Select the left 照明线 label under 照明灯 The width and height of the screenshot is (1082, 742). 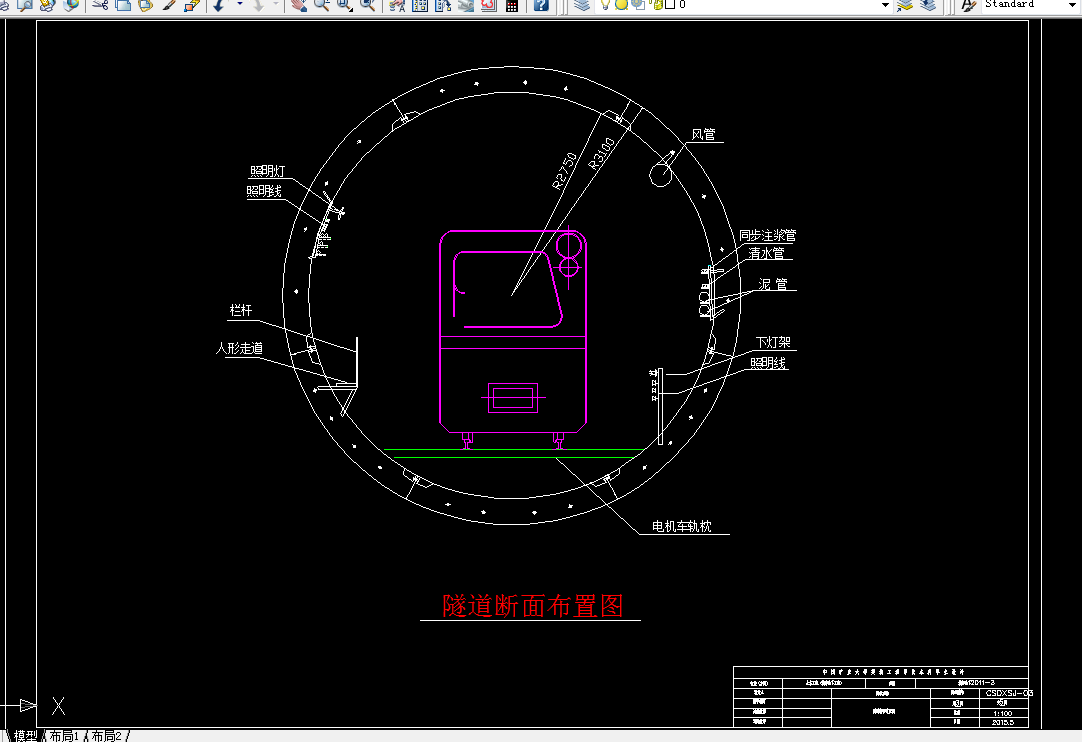pyautogui.click(x=264, y=191)
